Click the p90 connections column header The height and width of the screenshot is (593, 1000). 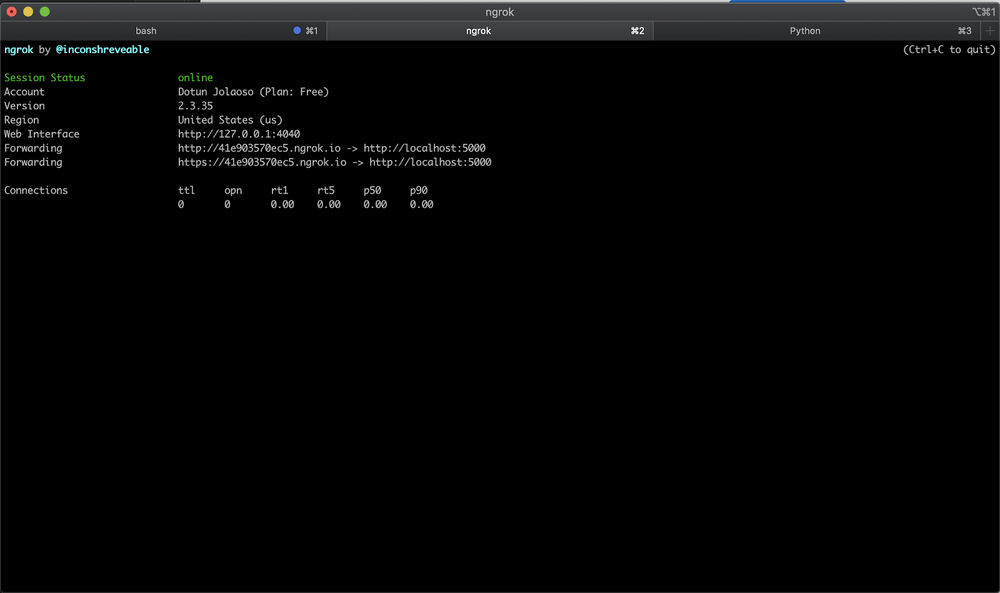click(x=419, y=190)
